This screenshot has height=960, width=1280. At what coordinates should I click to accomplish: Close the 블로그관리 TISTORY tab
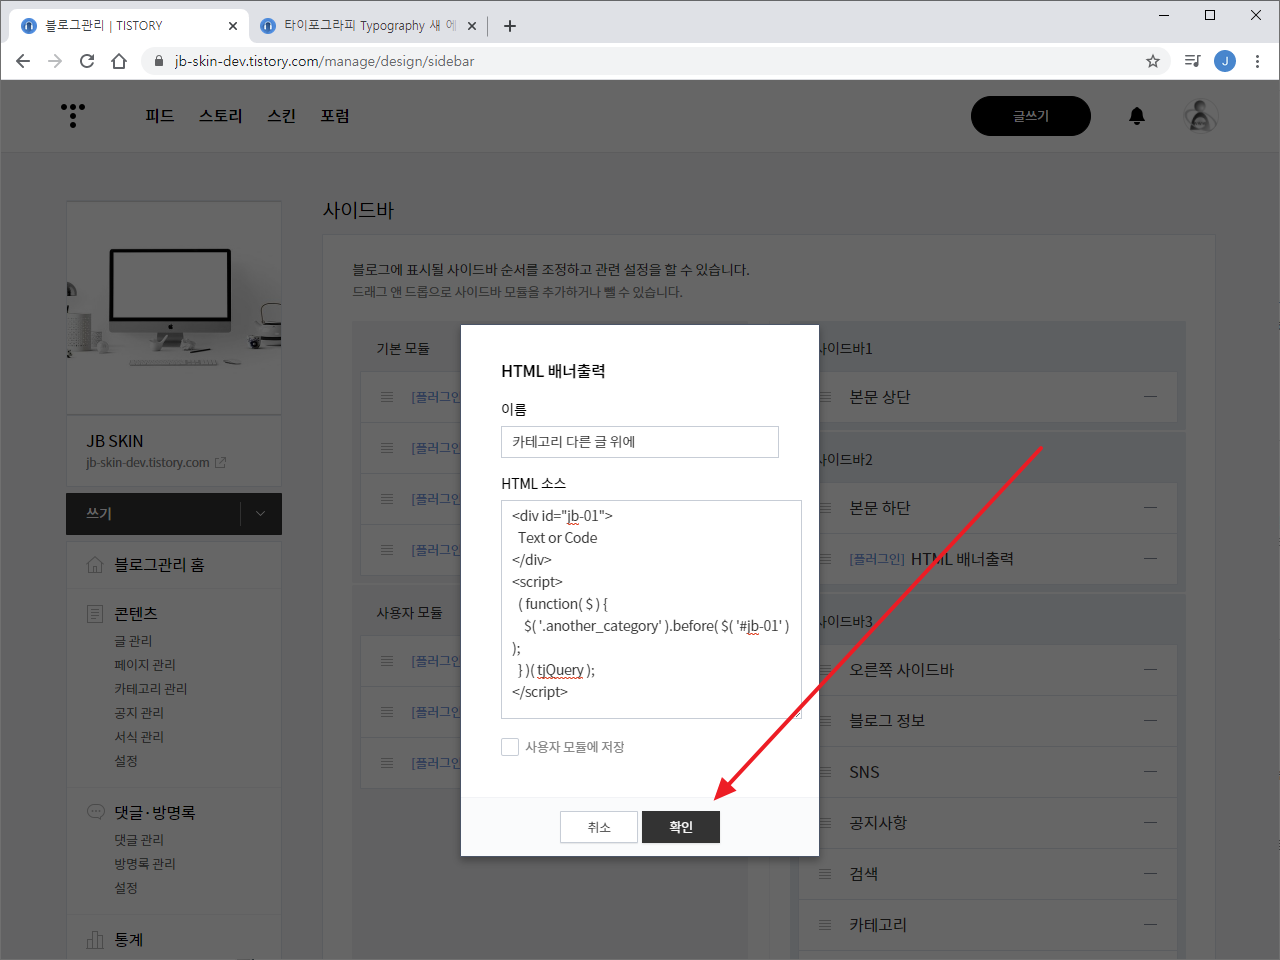(233, 26)
